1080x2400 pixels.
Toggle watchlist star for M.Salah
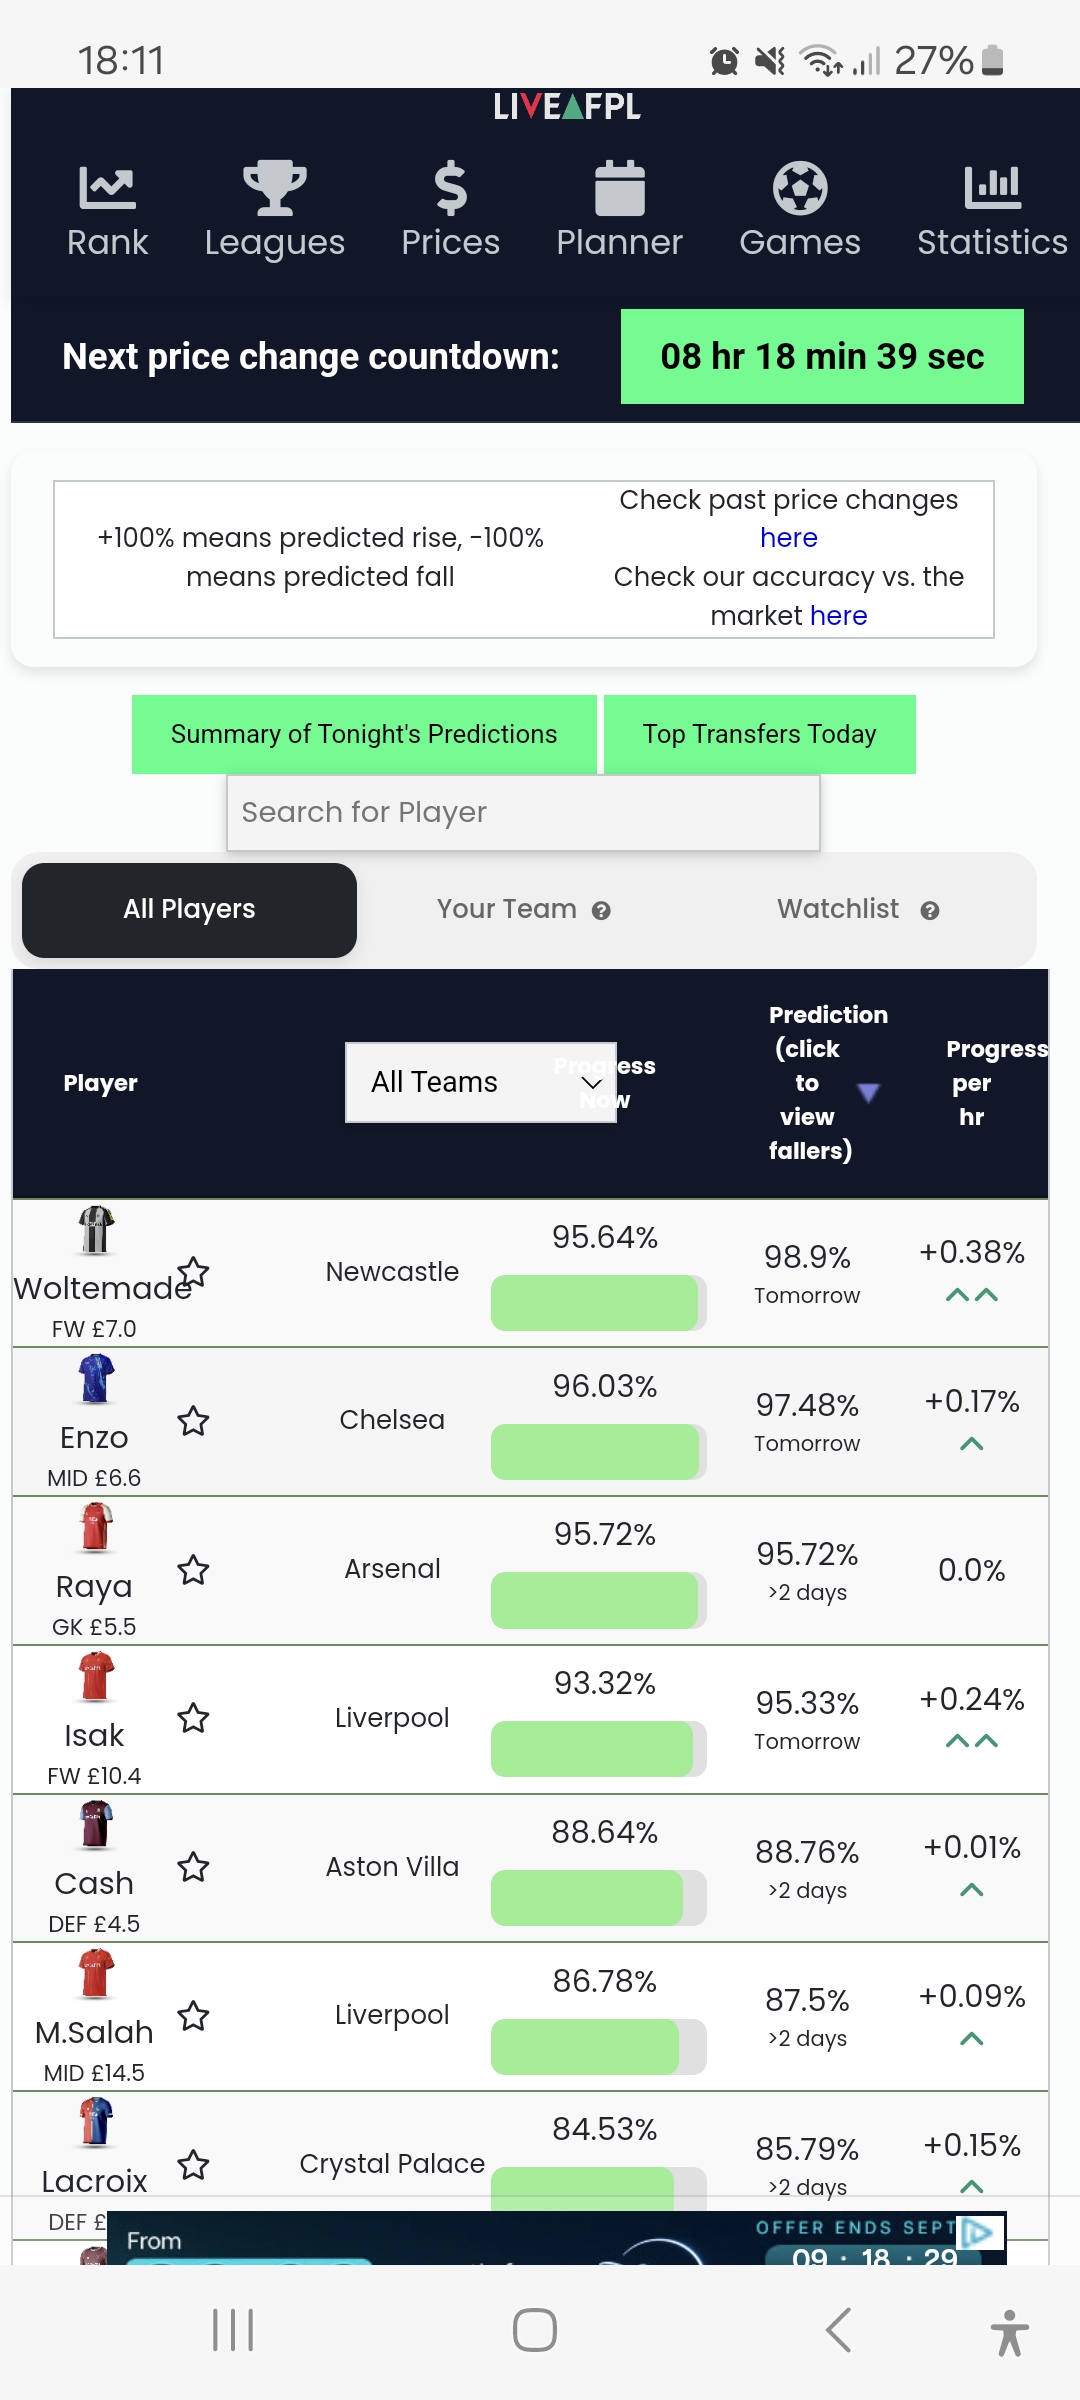tap(193, 2016)
